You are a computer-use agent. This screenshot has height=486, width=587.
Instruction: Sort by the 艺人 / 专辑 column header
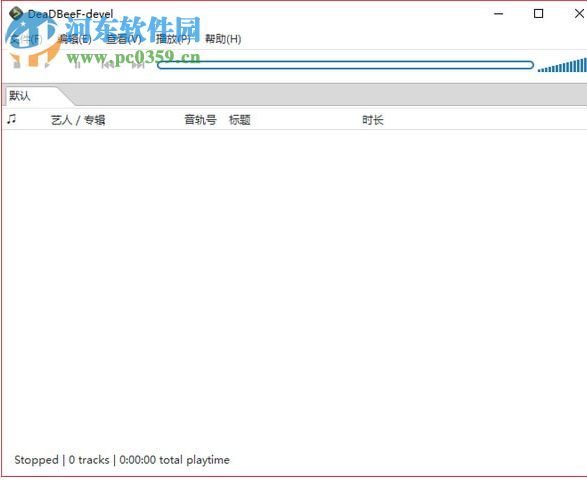tap(78, 120)
